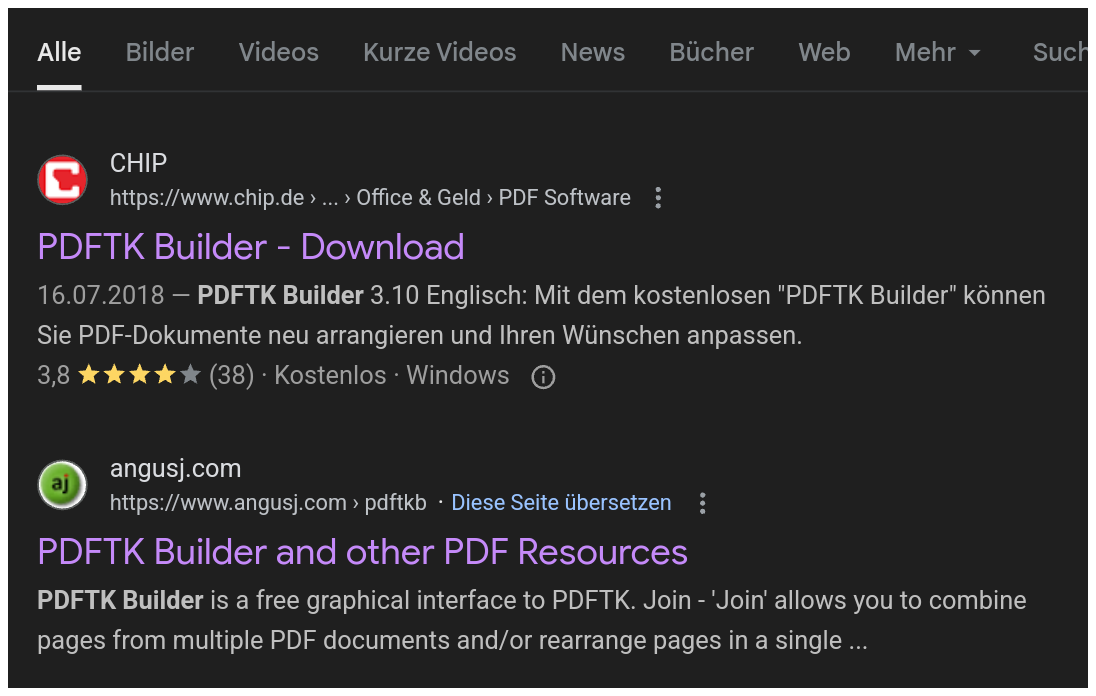The width and height of the screenshot is (1096, 696).
Task: Open three-dot menu for angusj.com result
Action: 702,503
